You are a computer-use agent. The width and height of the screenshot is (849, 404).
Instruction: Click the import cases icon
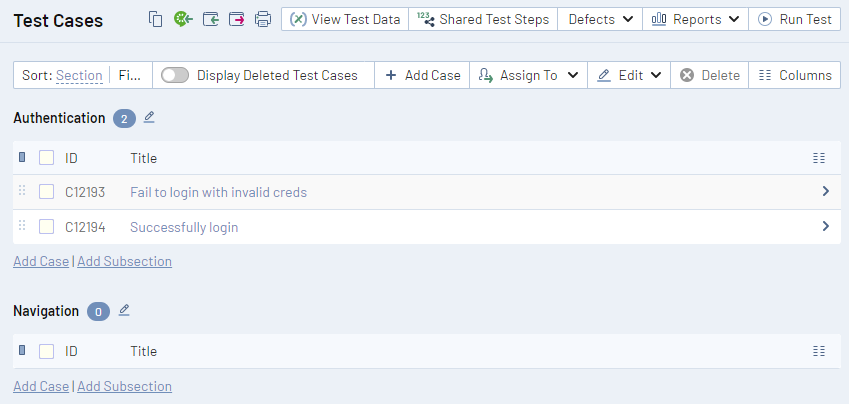coord(210,19)
